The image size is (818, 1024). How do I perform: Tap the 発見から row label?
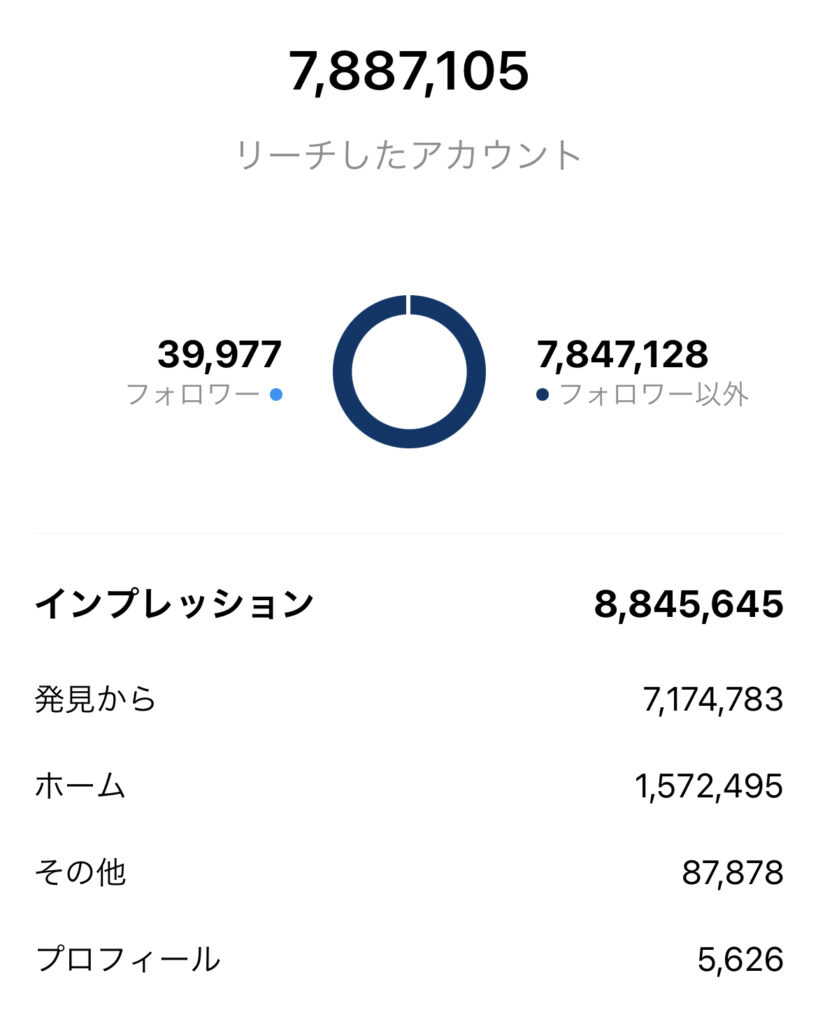click(x=95, y=699)
